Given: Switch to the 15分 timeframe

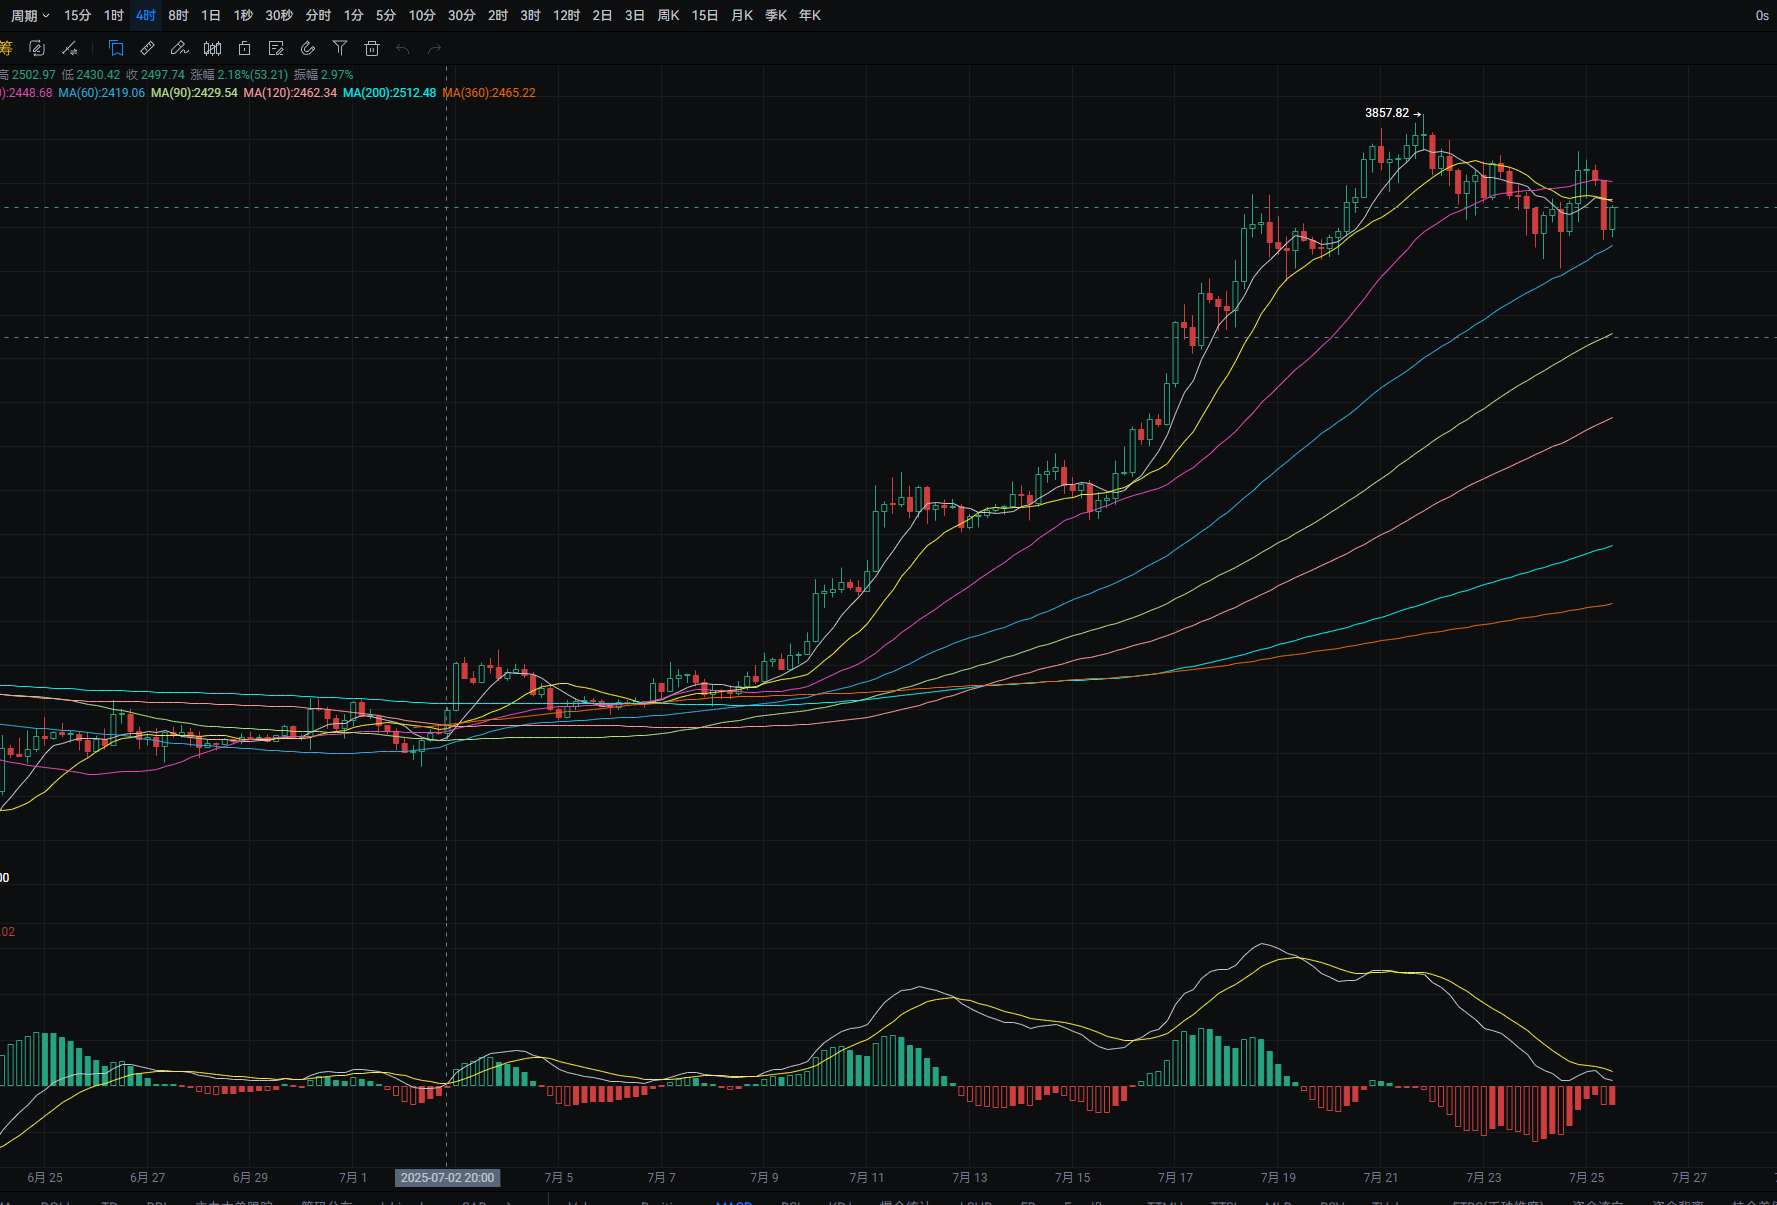Looking at the screenshot, I should 77,15.
